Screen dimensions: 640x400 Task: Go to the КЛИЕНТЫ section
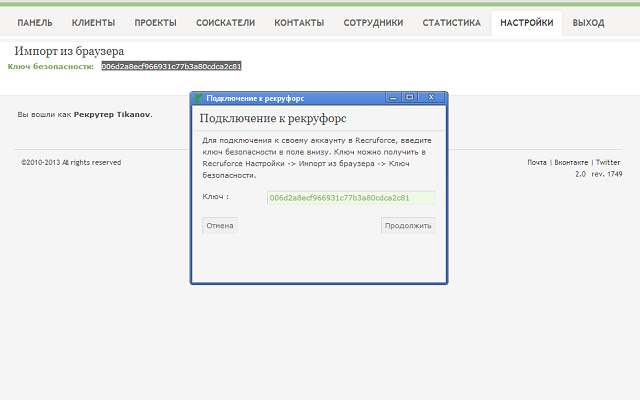click(x=93, y=23)
